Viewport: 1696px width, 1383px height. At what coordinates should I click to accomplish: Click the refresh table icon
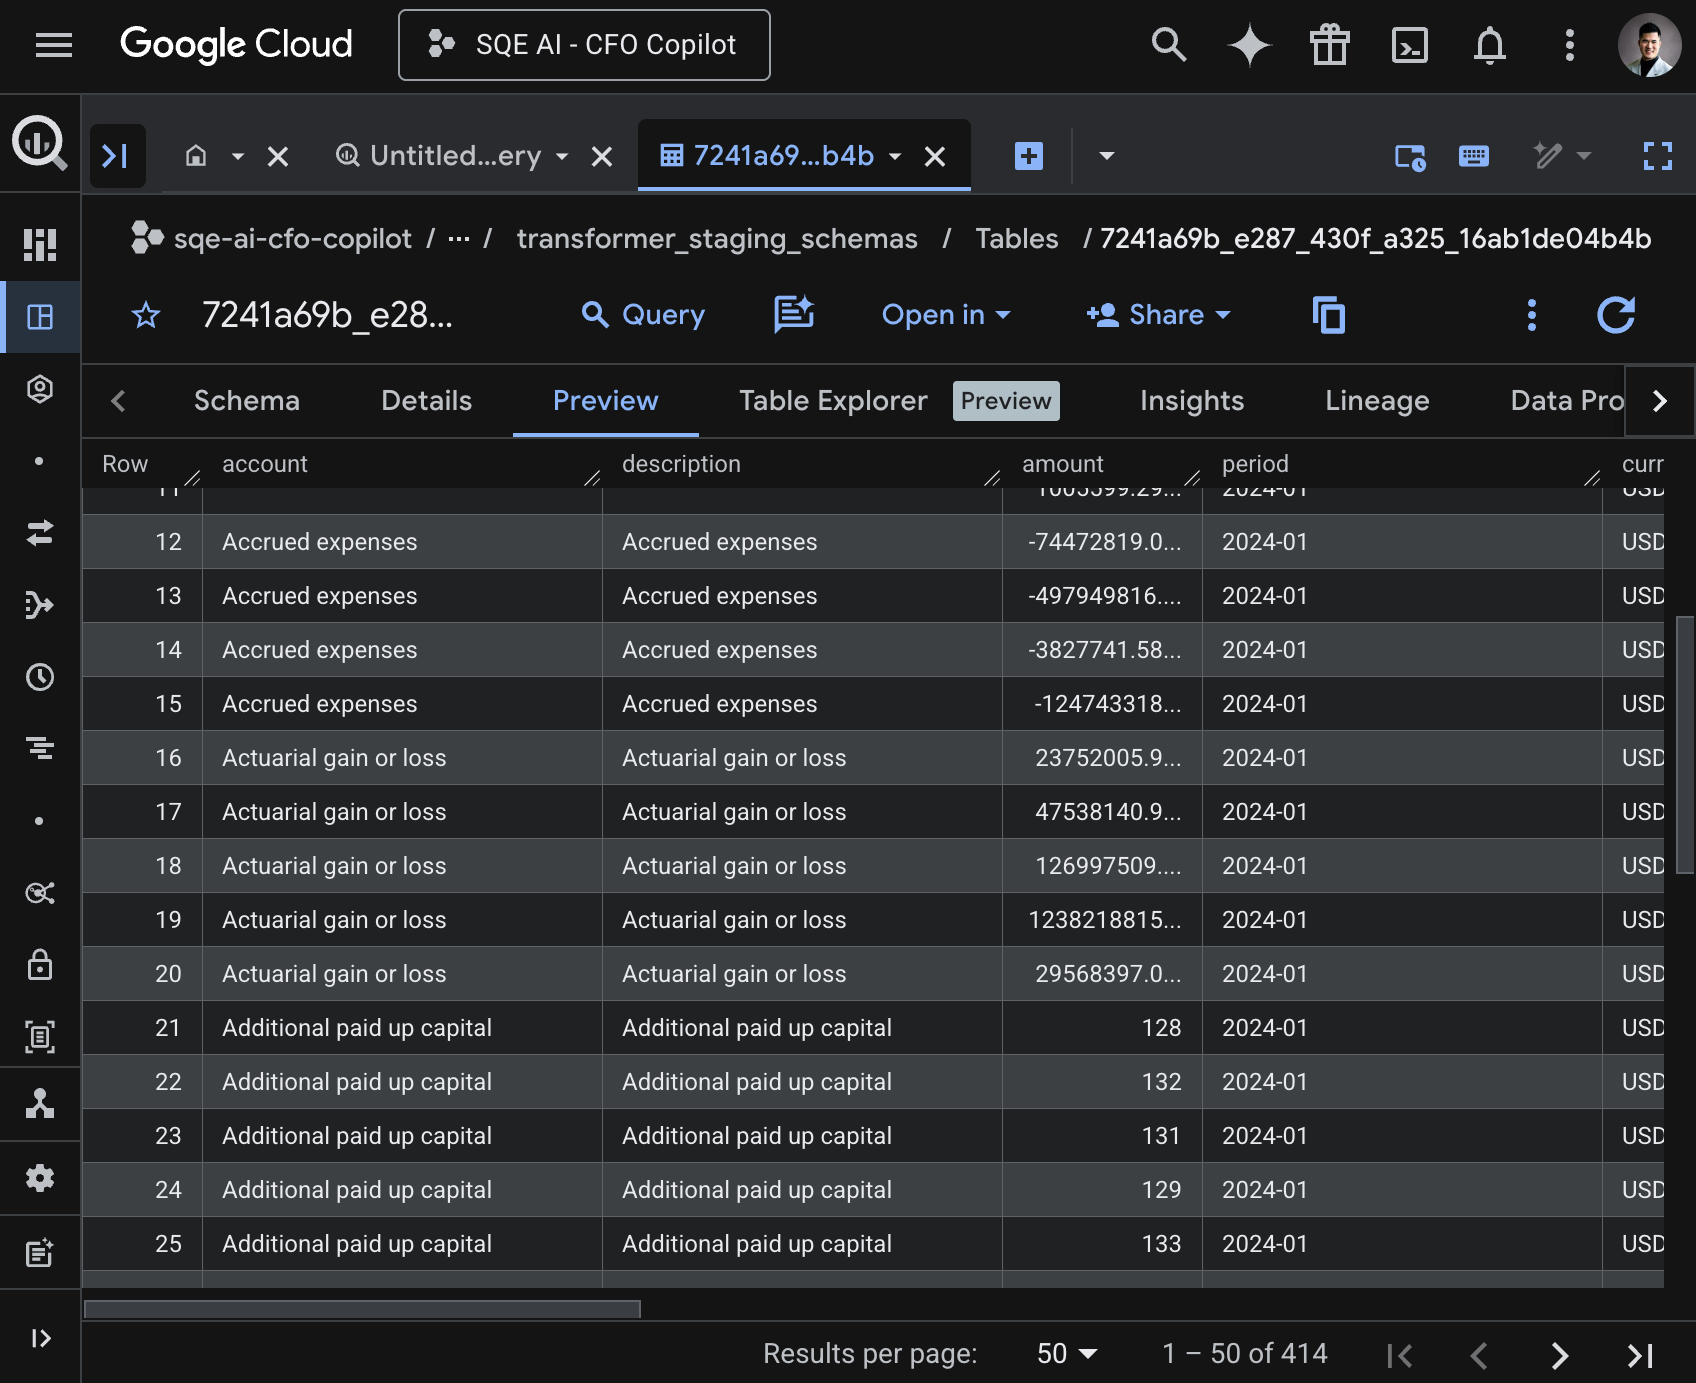coord(1615,315)
